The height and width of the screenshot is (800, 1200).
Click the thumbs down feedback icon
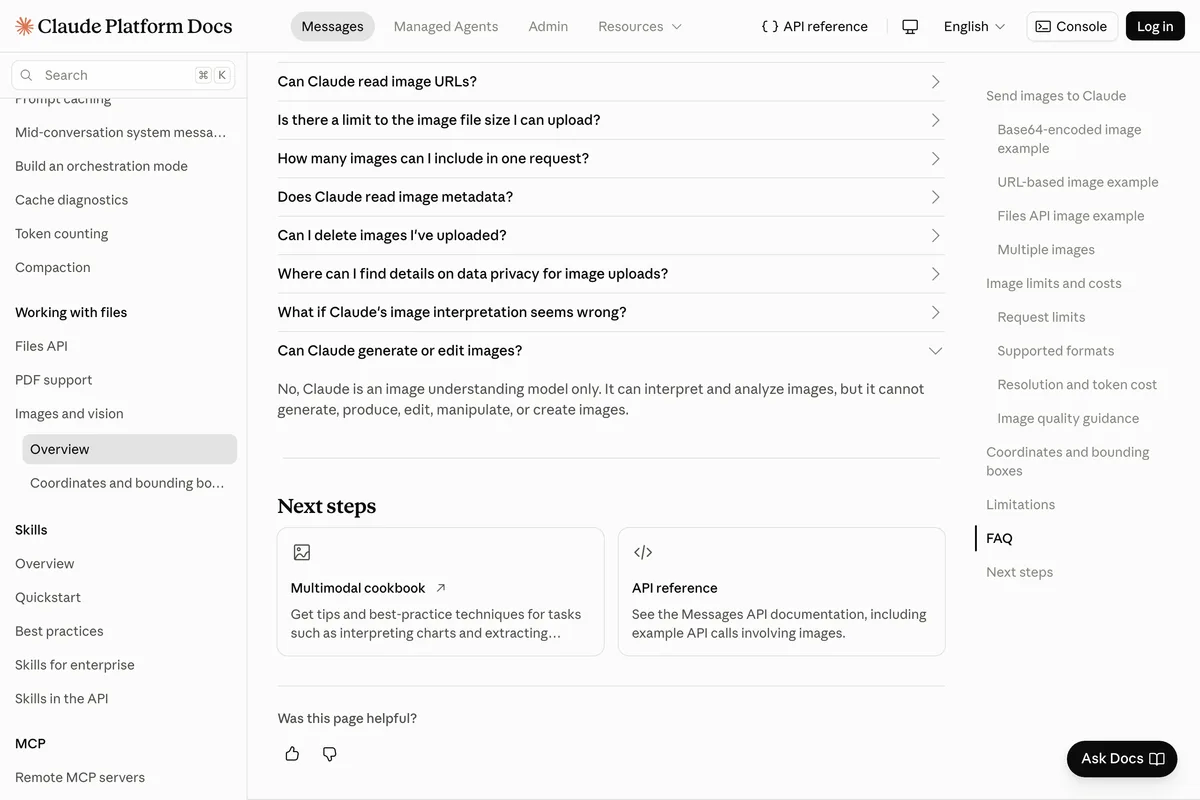tap(330, 754)
